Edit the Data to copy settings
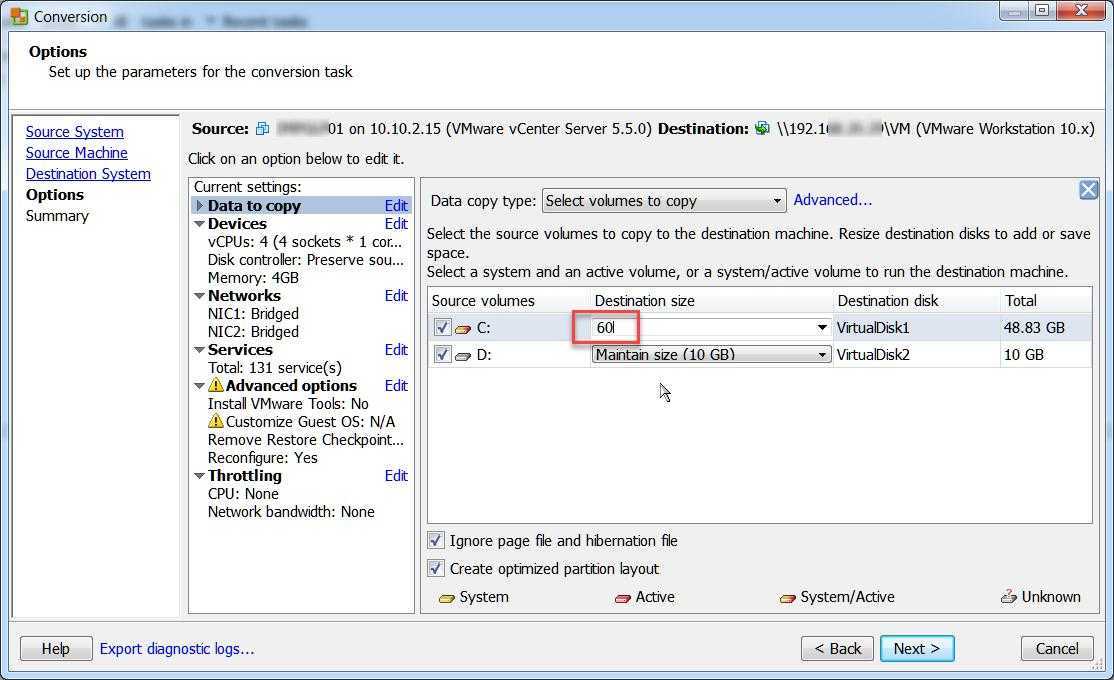The height and width of the screenshot is (680, 1114). coord(396,205)
